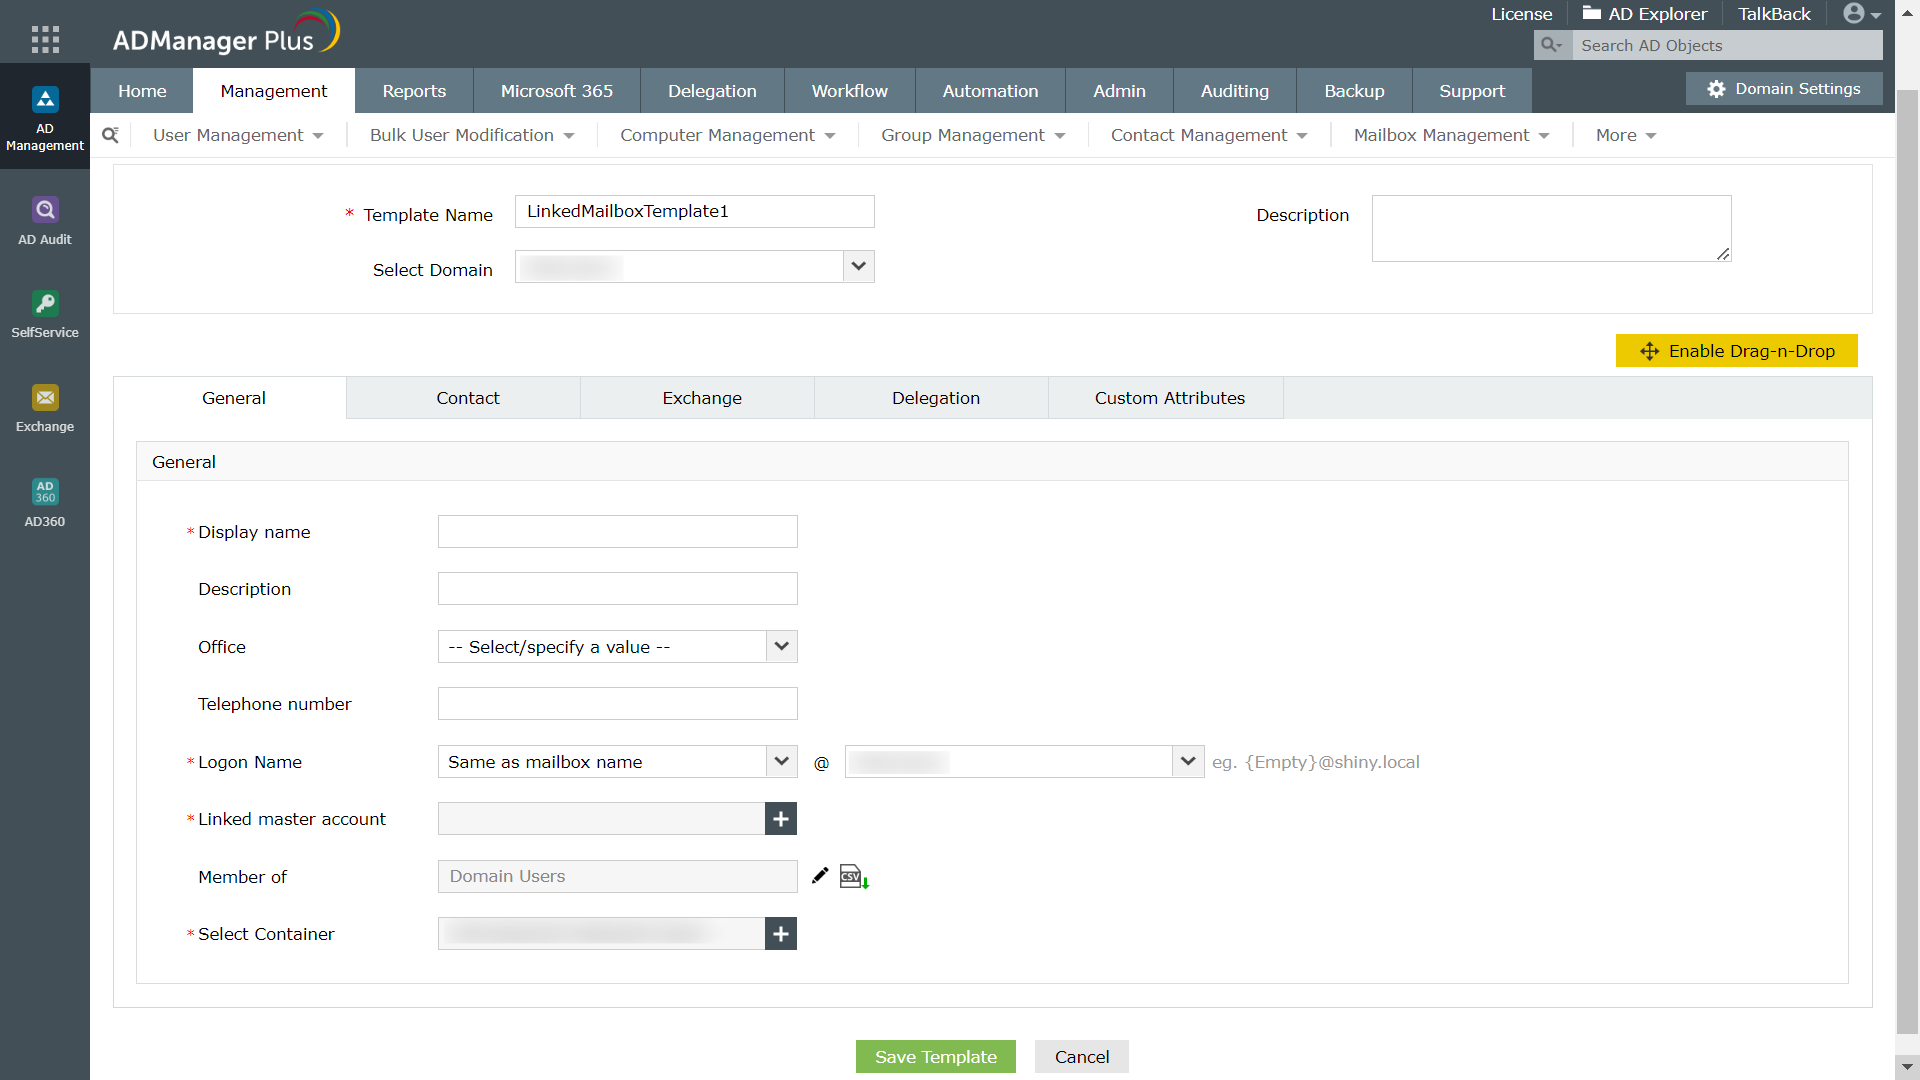1920x1080 pixels.
Task: Click plus icon for Linked master account
Action: point(781,819)
